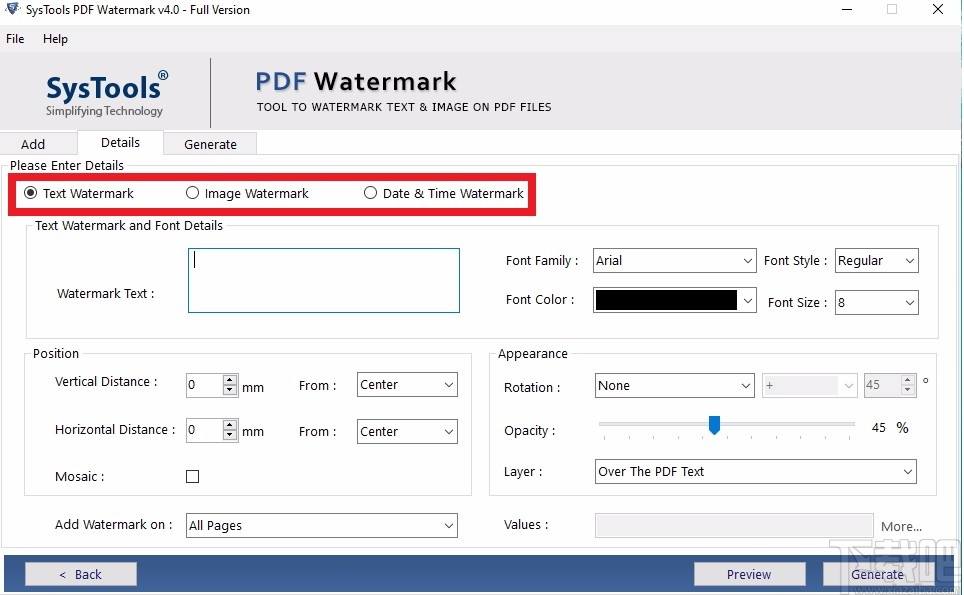Open the File menu

click(x=15, y=39)
